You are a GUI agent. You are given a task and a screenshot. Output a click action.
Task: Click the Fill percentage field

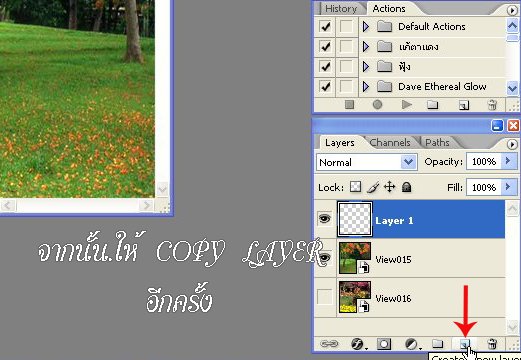click(x=484, y=187)
